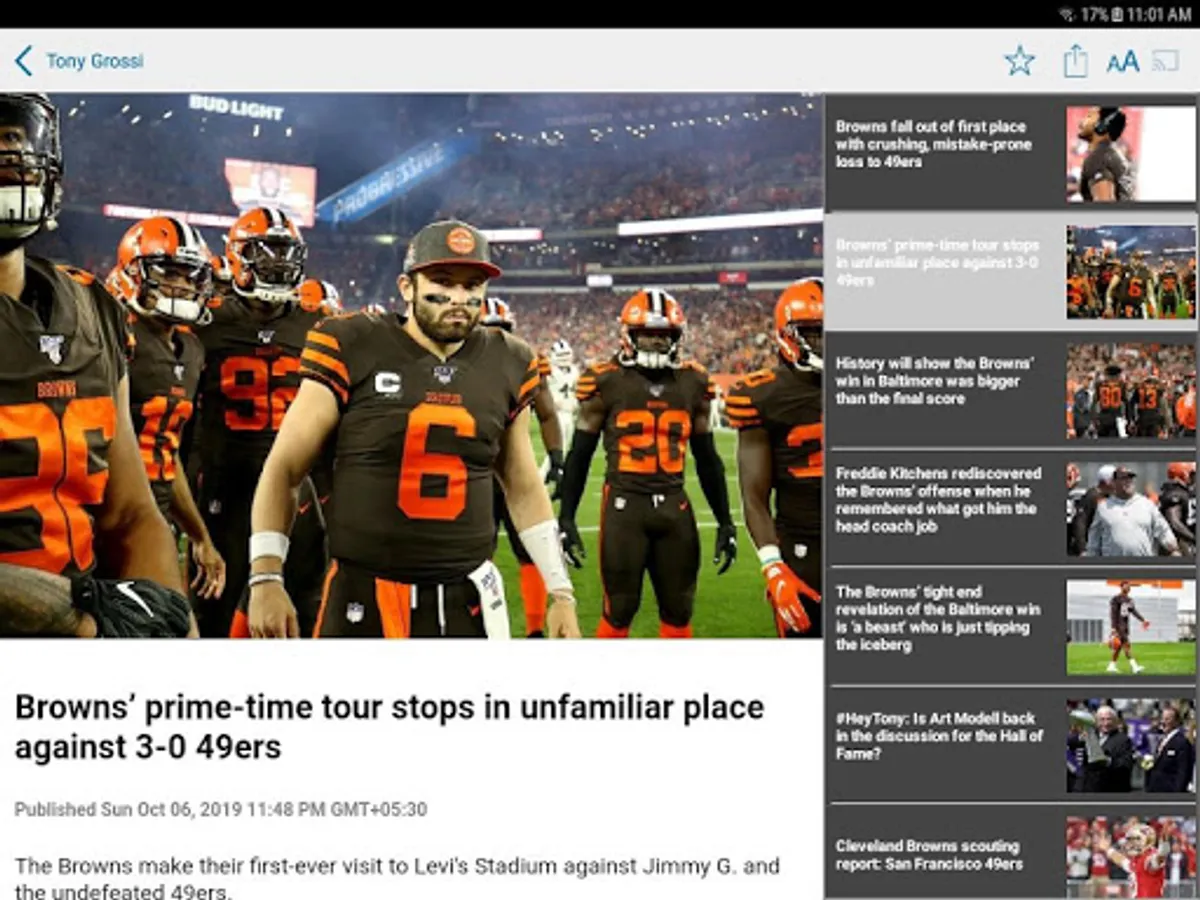Tap the 49ers scouting report thumbnail

pyautogui.click(x=1130, y=857)
